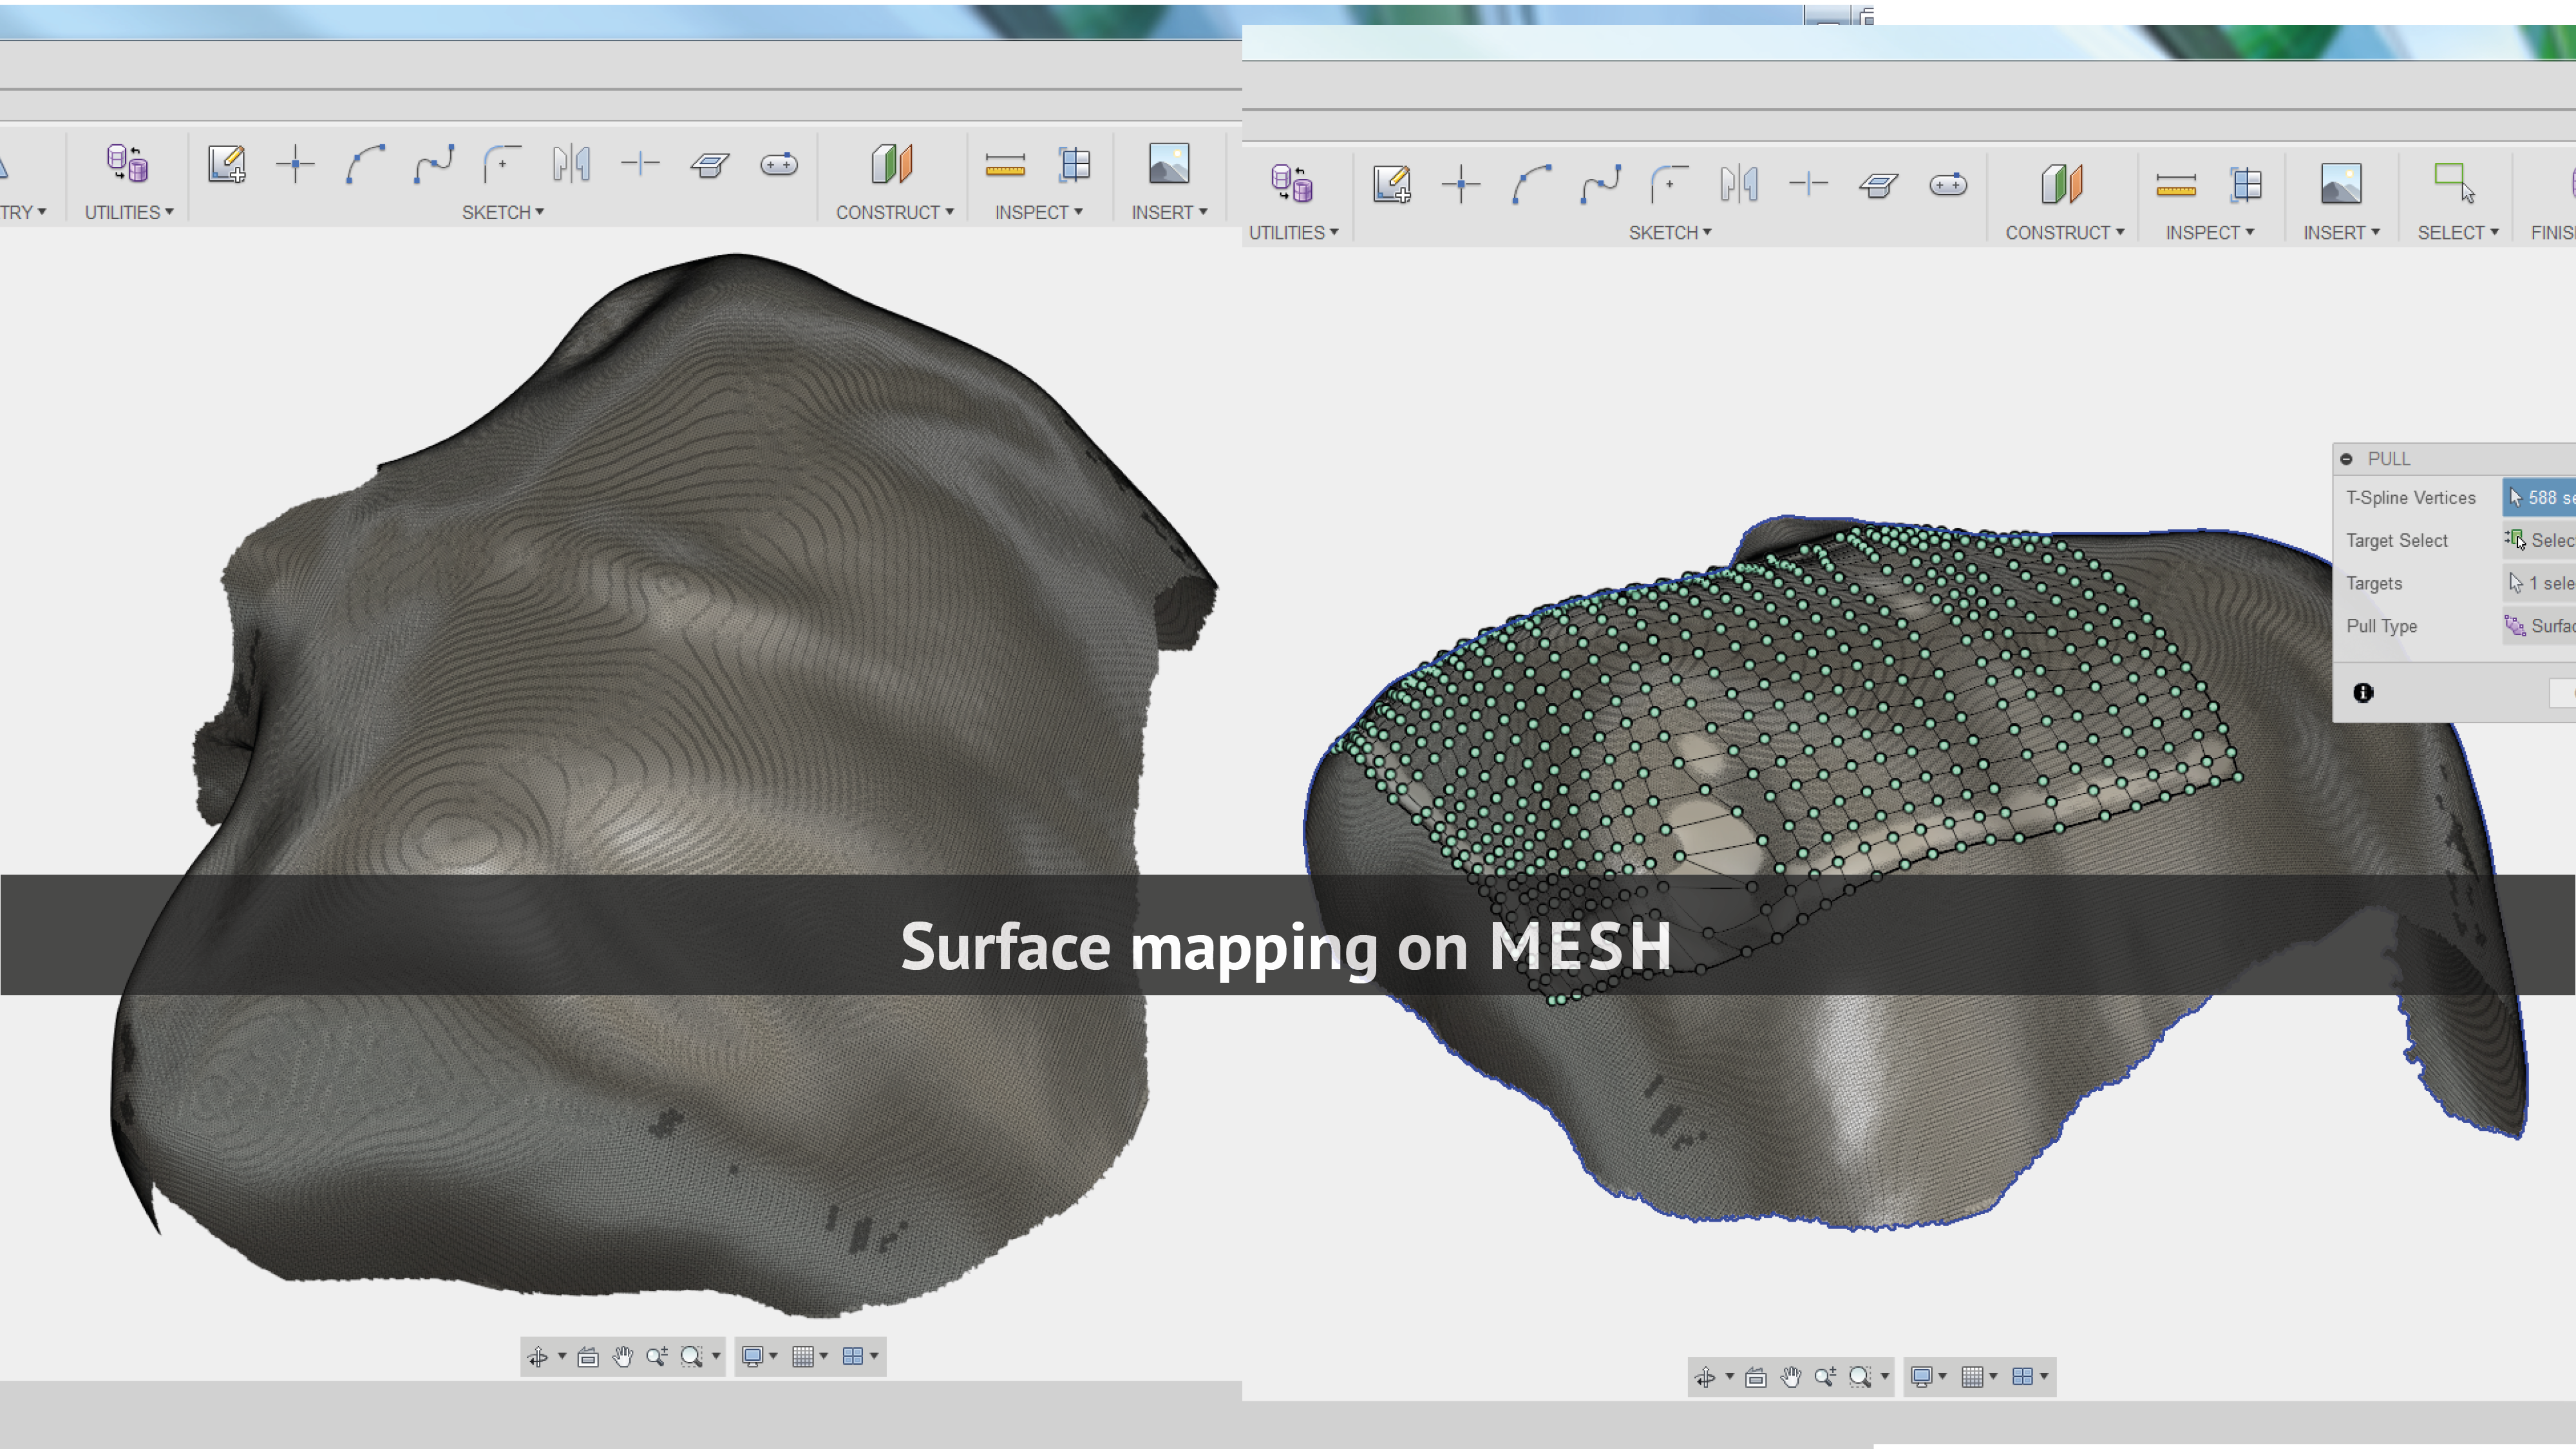The image size is (2576, 1449).
Task: Open UTILITIES menu label in left window
Action: [x=129, y=212]
